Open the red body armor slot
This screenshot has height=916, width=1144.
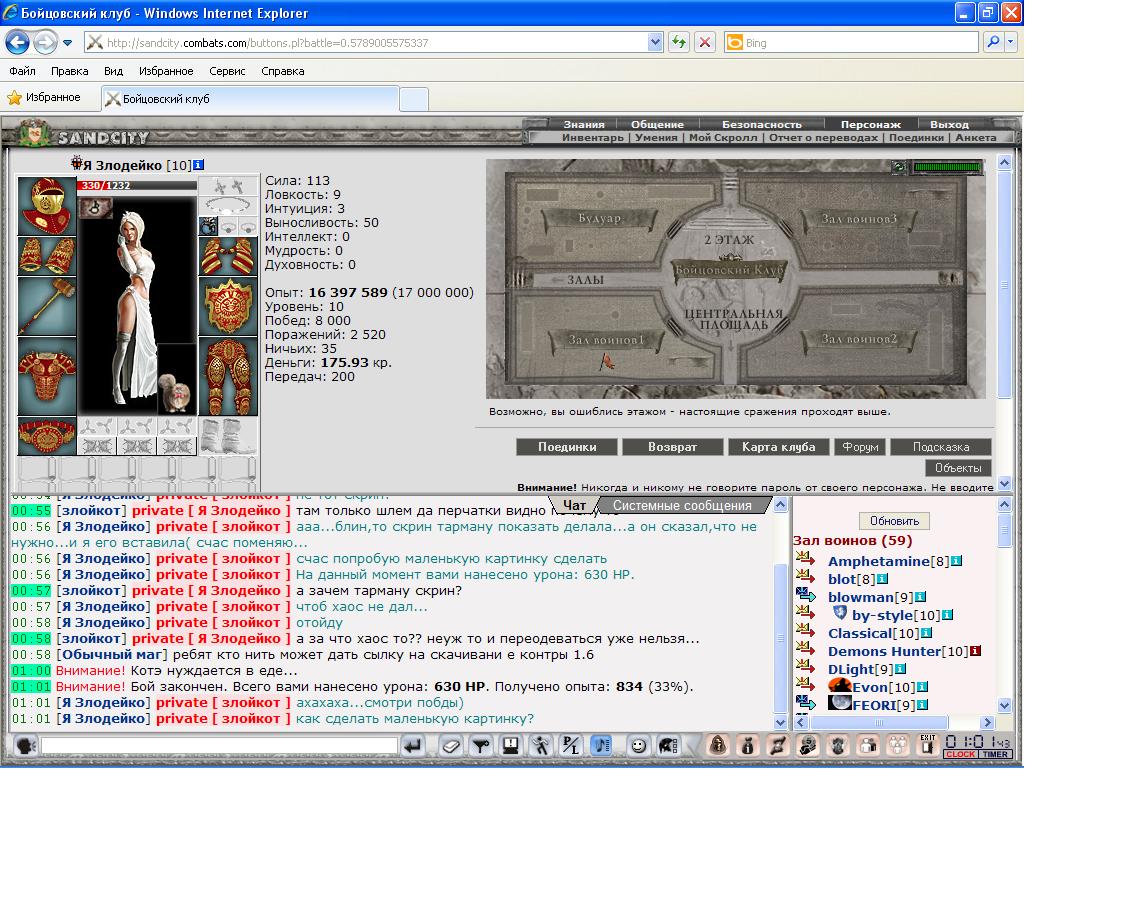pyautogui.click(x=47, y=376)
